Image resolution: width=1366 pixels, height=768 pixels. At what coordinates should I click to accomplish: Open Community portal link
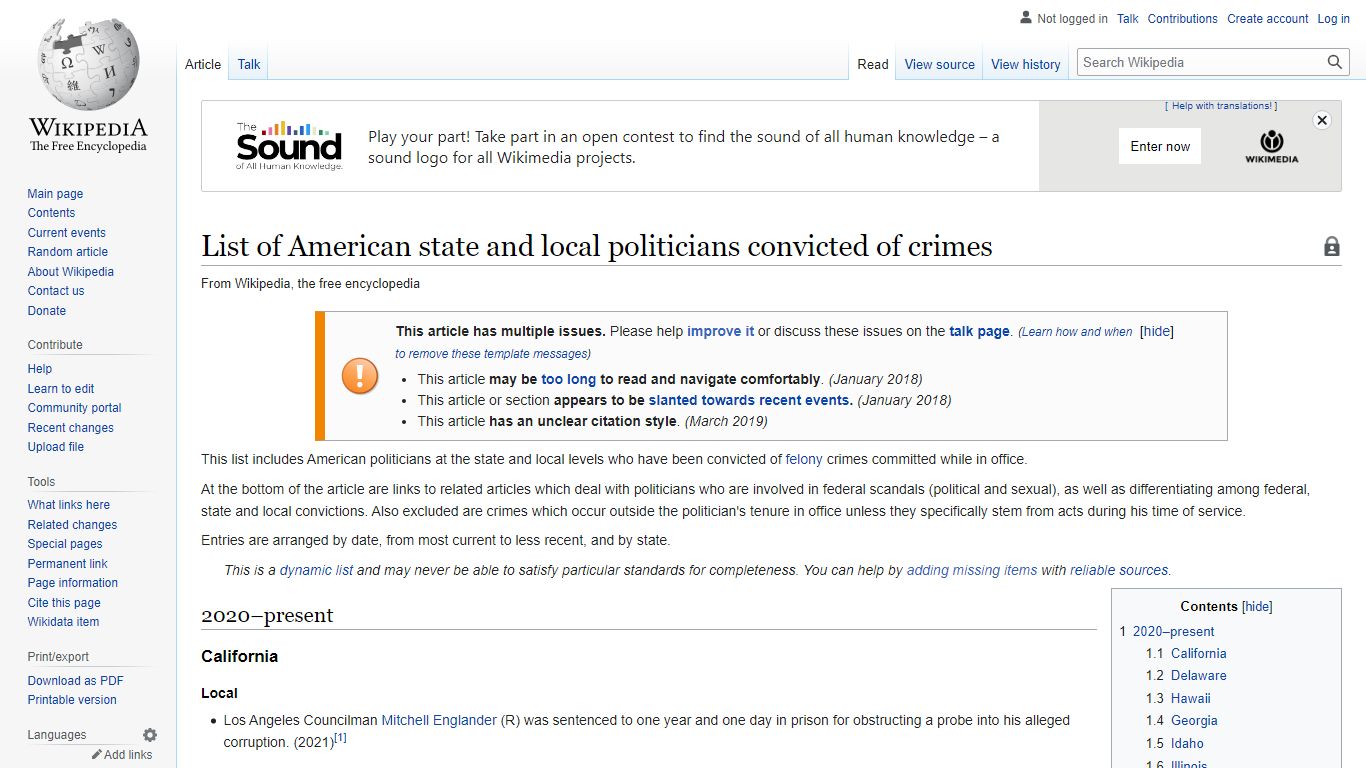tap(74, 408)
